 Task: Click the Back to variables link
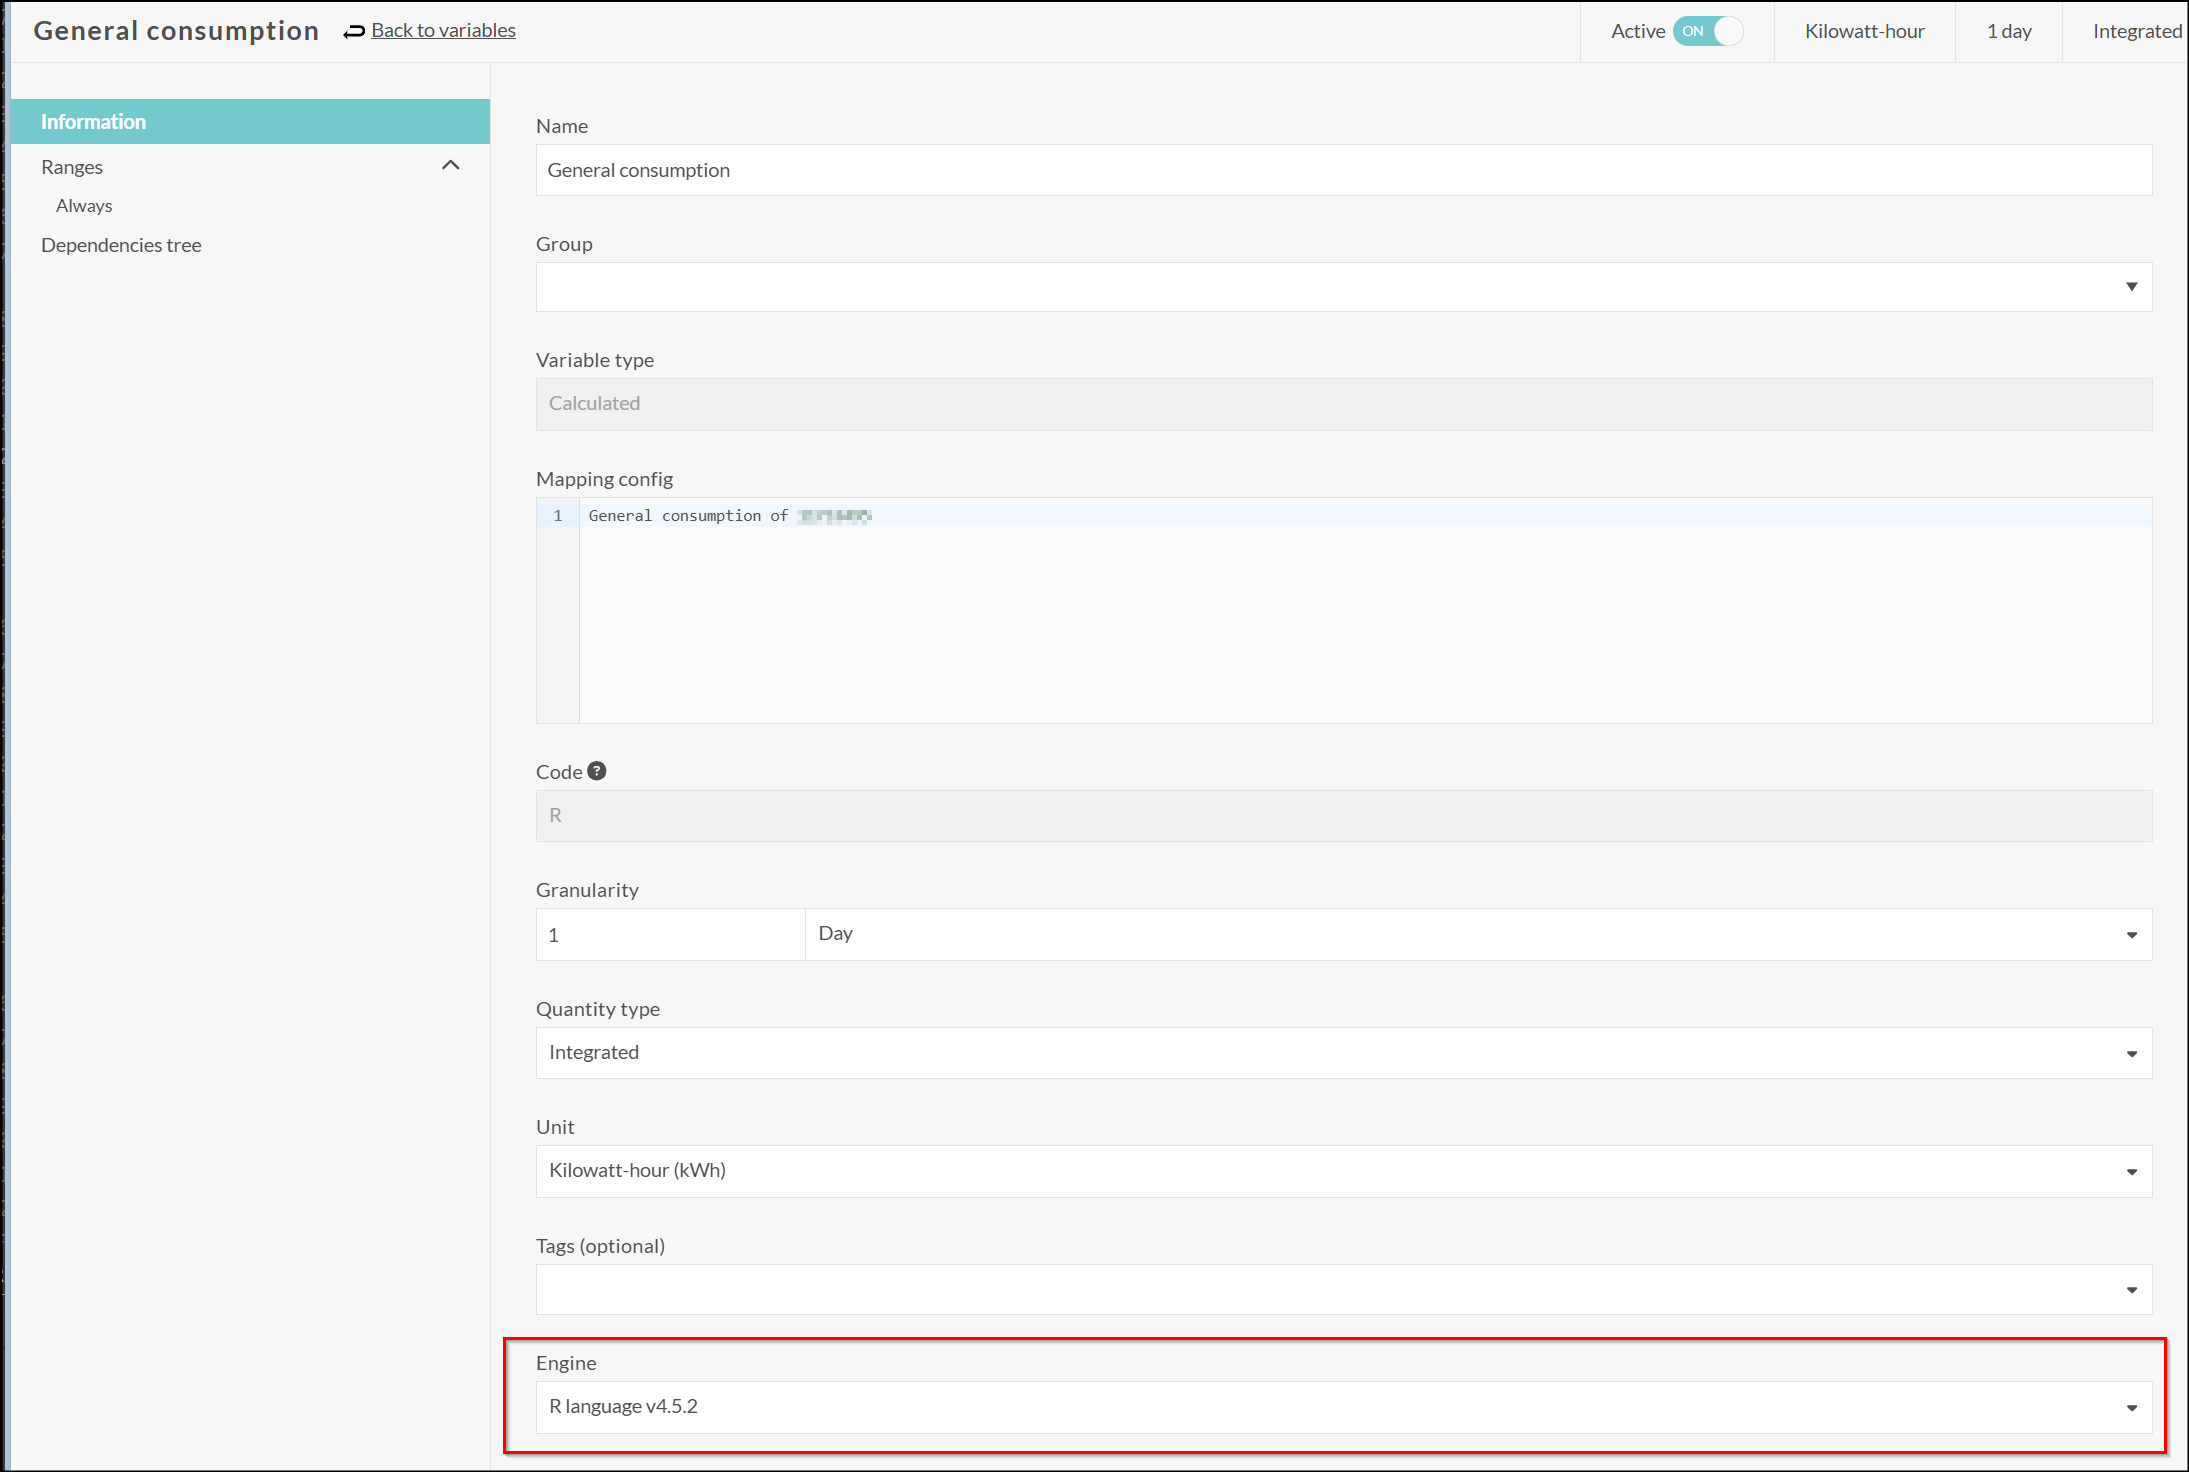click(x=443, y=31)
